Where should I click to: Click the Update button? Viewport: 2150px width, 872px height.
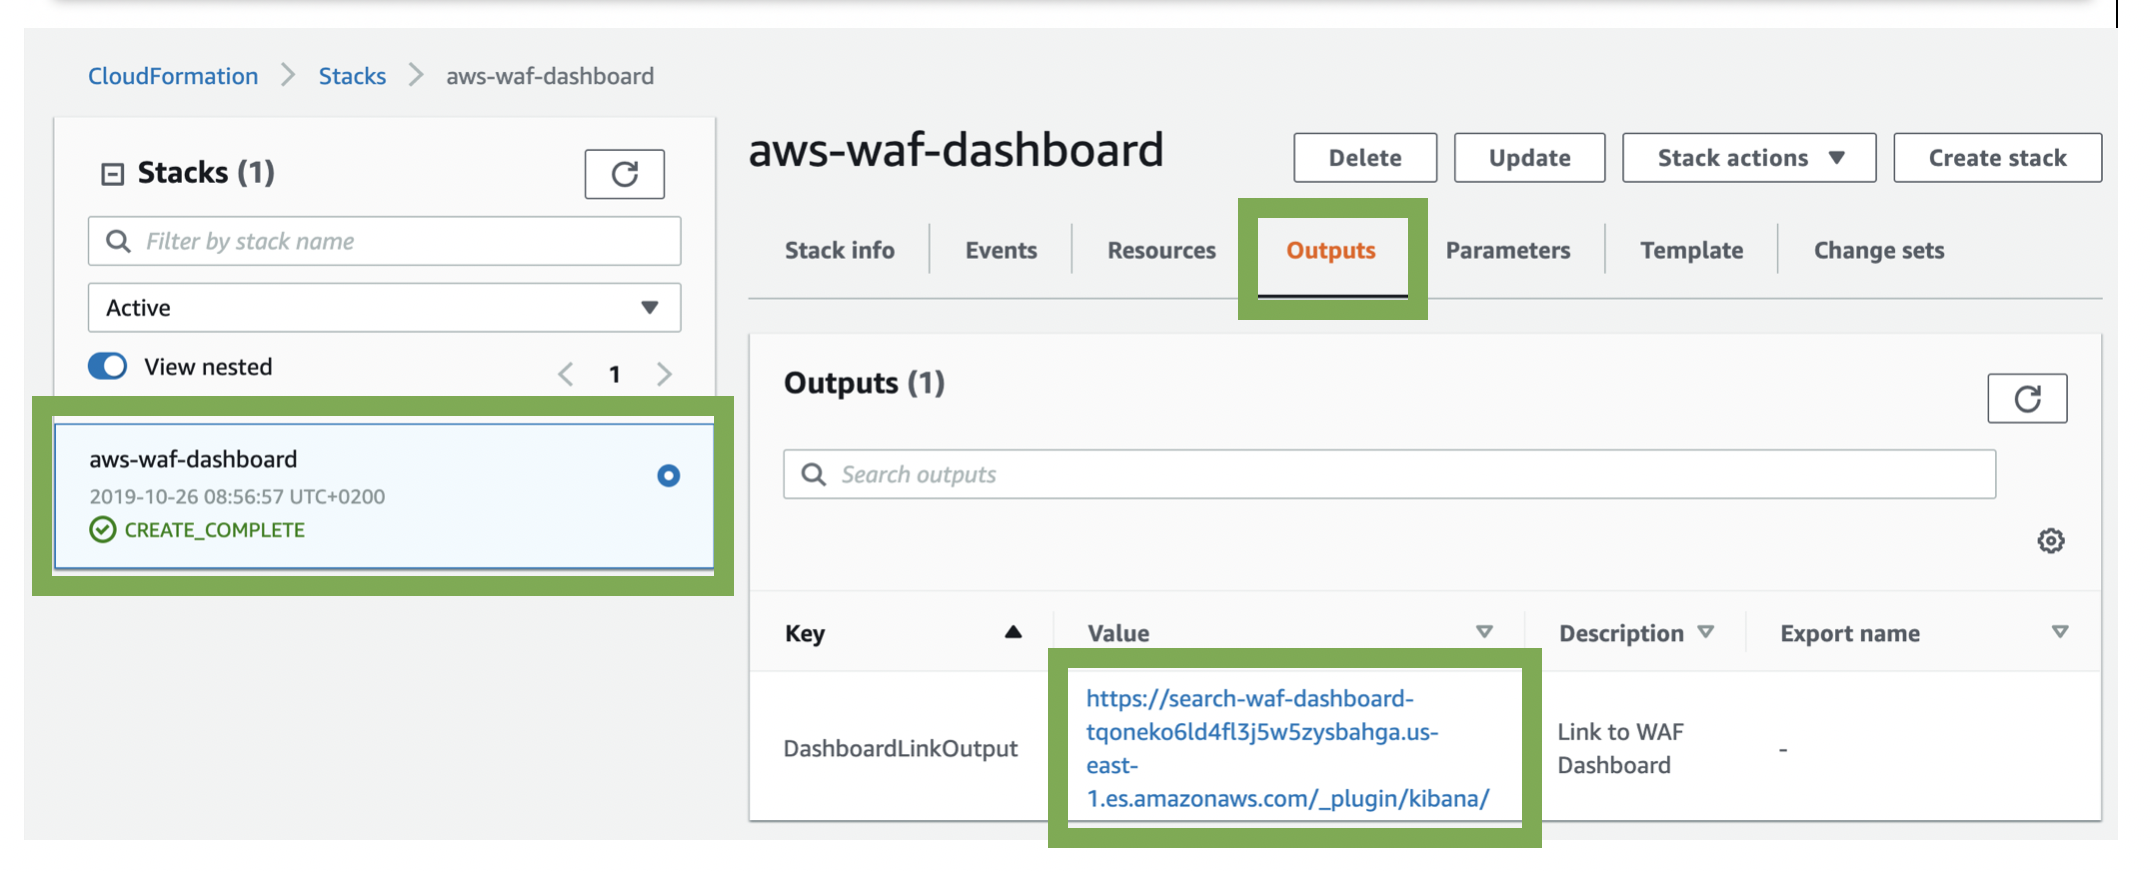pos(1530,158)
